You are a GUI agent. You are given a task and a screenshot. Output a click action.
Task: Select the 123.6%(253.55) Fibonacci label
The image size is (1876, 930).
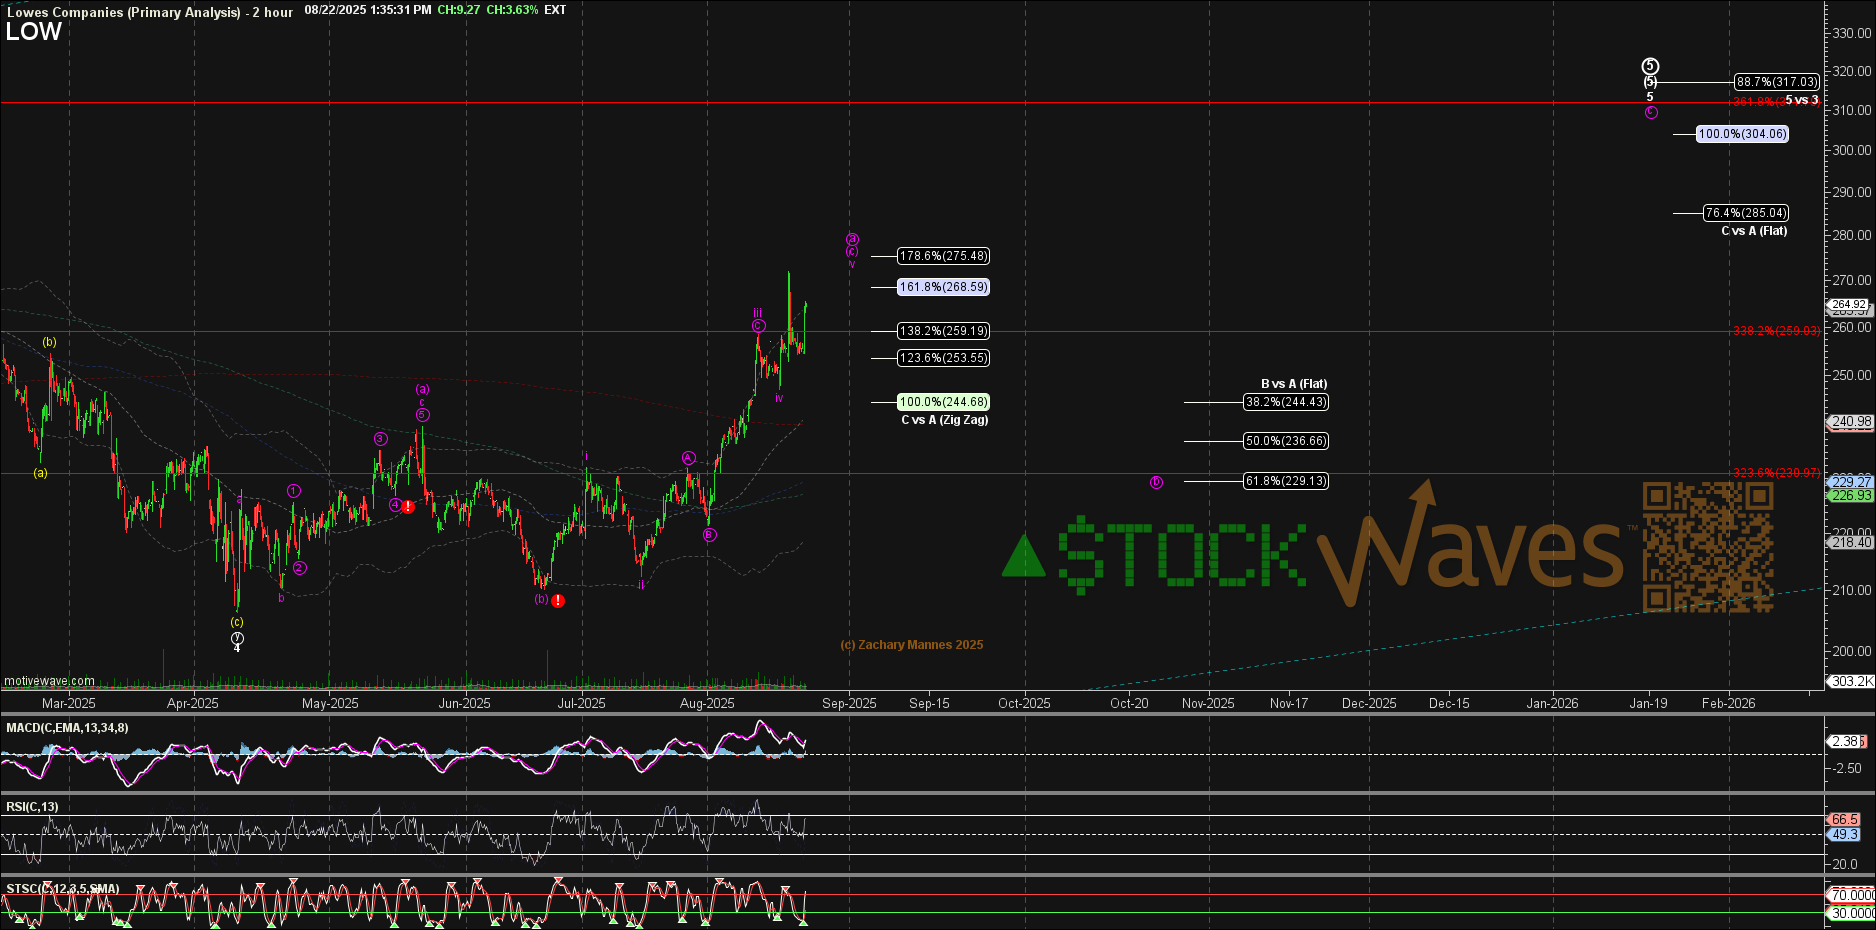tap(944, 358)
